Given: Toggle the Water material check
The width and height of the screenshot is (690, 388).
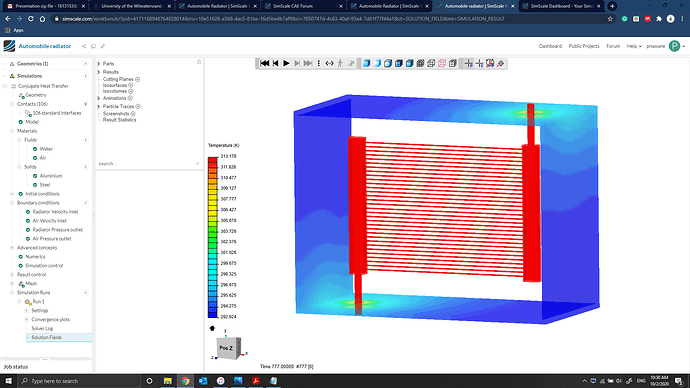Looking at the screenshot, I should (35, 149).
